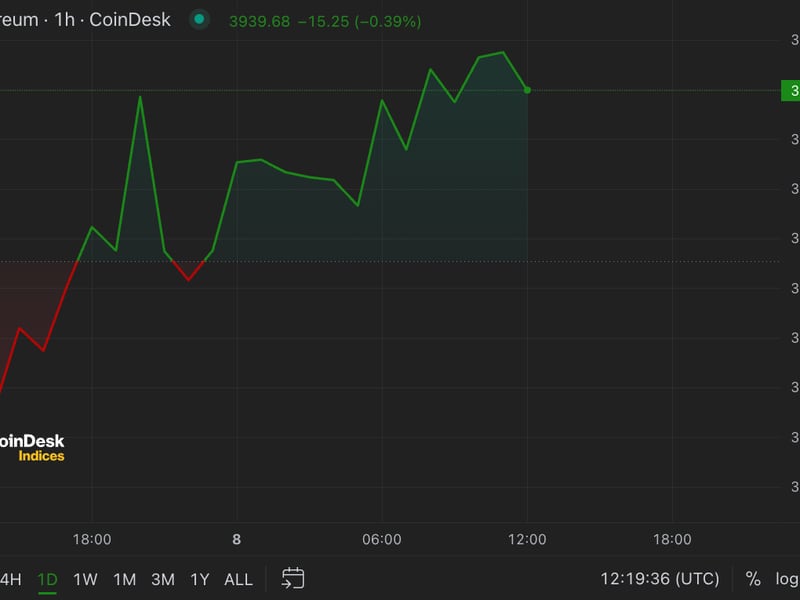Image resolution: width=800 pixels, height=600 pixels.
Task: Select the green current price marker on chart
Action: pyautogui.click(x=525, y=89)
